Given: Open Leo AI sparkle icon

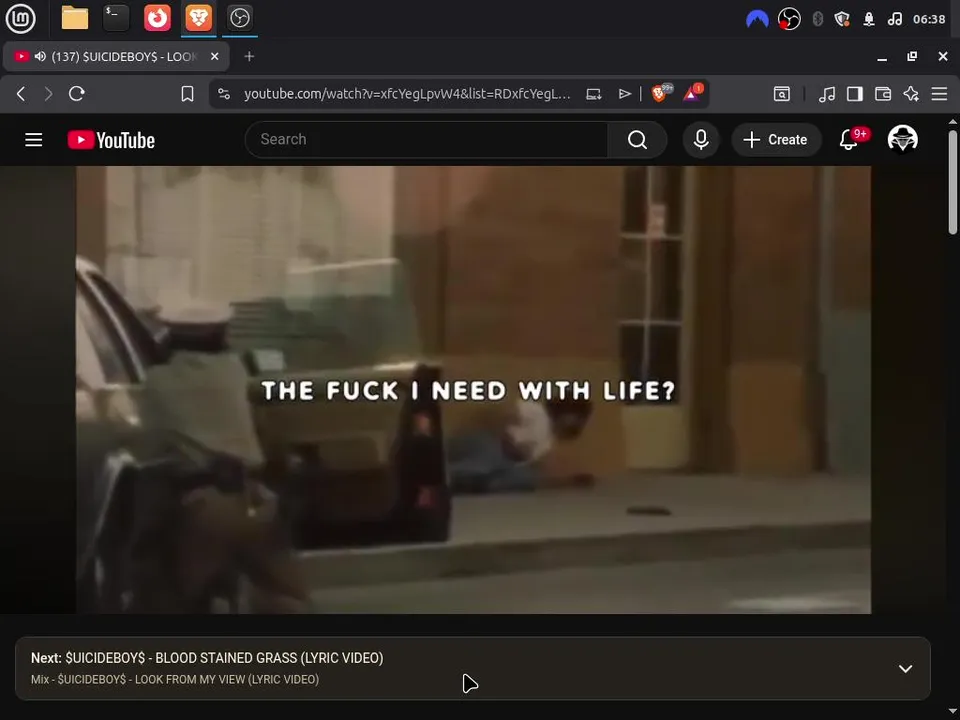Looking at the screenshot, I should point(911,94).
